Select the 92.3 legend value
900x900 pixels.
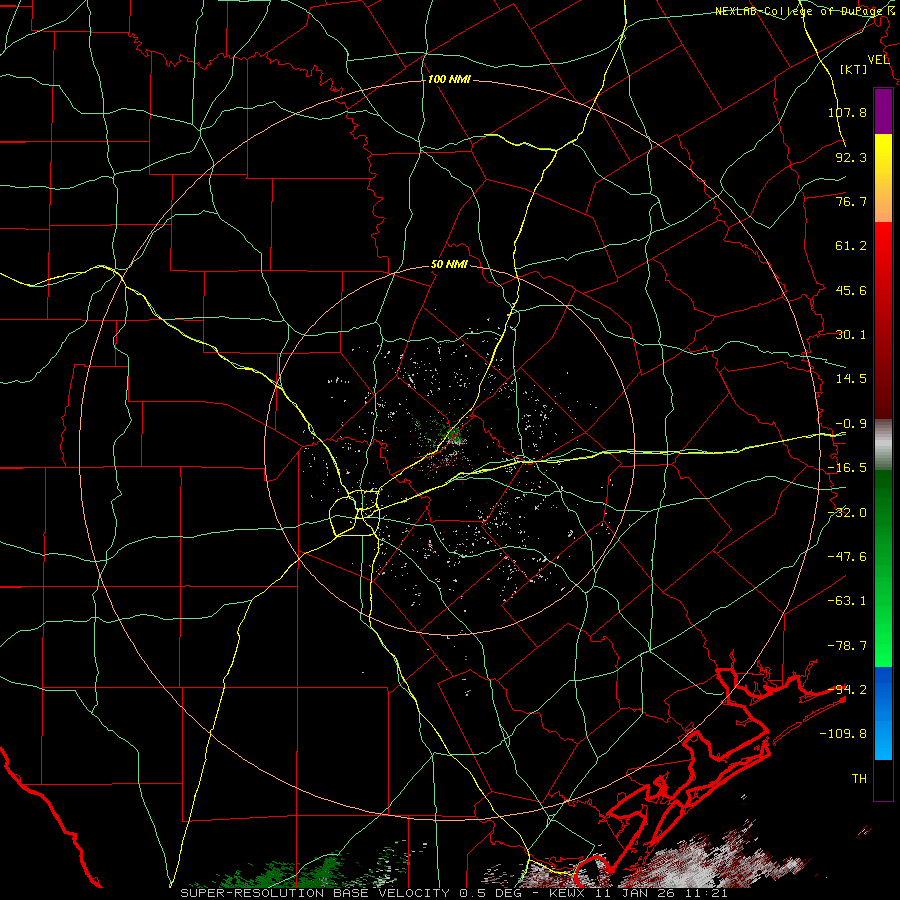click(851, 157)
